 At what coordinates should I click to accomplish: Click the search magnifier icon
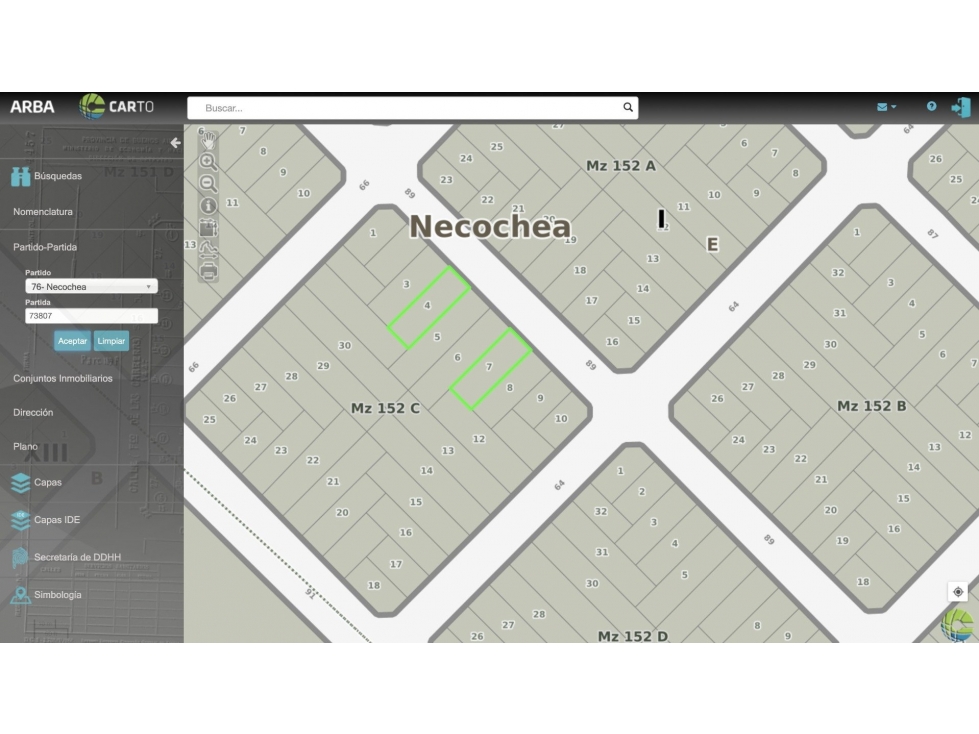pyautogui.click(x=628, y=107)
